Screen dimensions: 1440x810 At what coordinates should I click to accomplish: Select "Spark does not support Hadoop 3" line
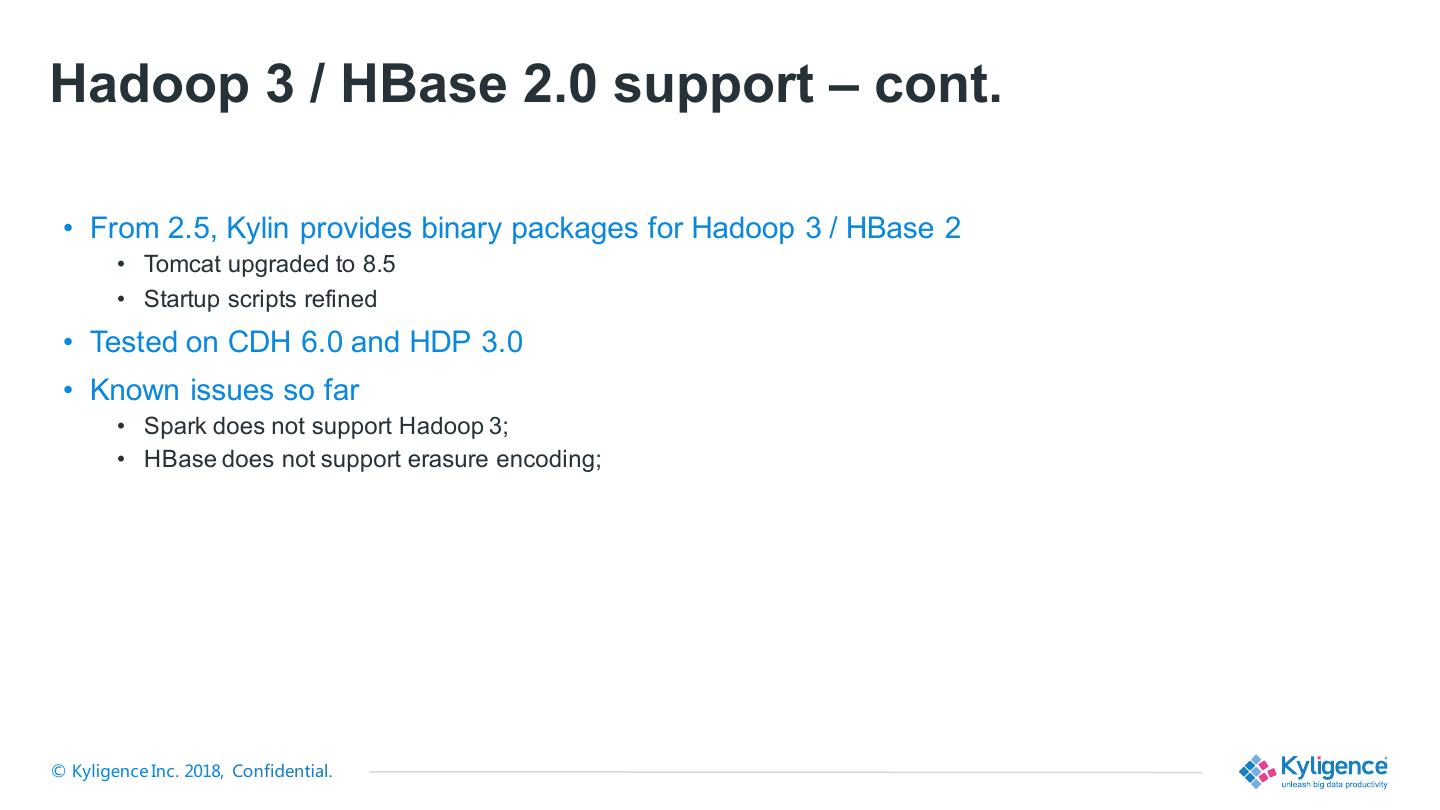[326, 426]
